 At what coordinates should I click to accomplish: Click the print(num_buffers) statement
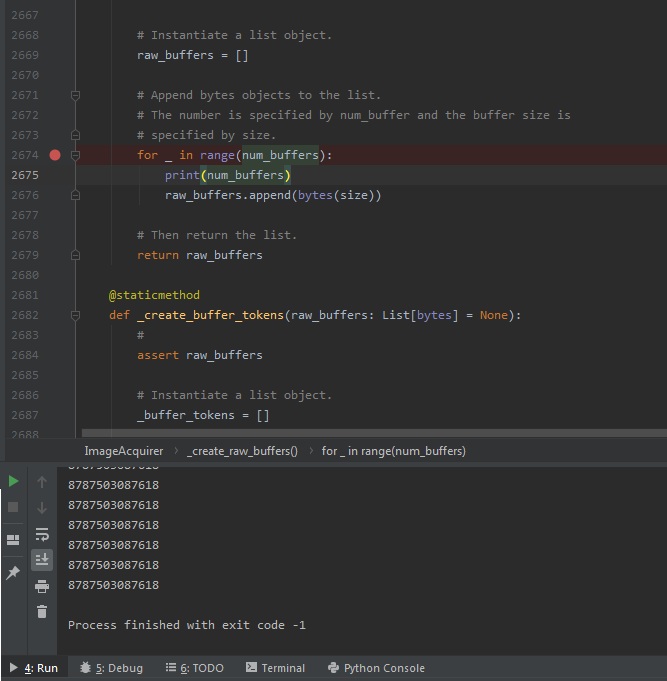click(228, 175)
